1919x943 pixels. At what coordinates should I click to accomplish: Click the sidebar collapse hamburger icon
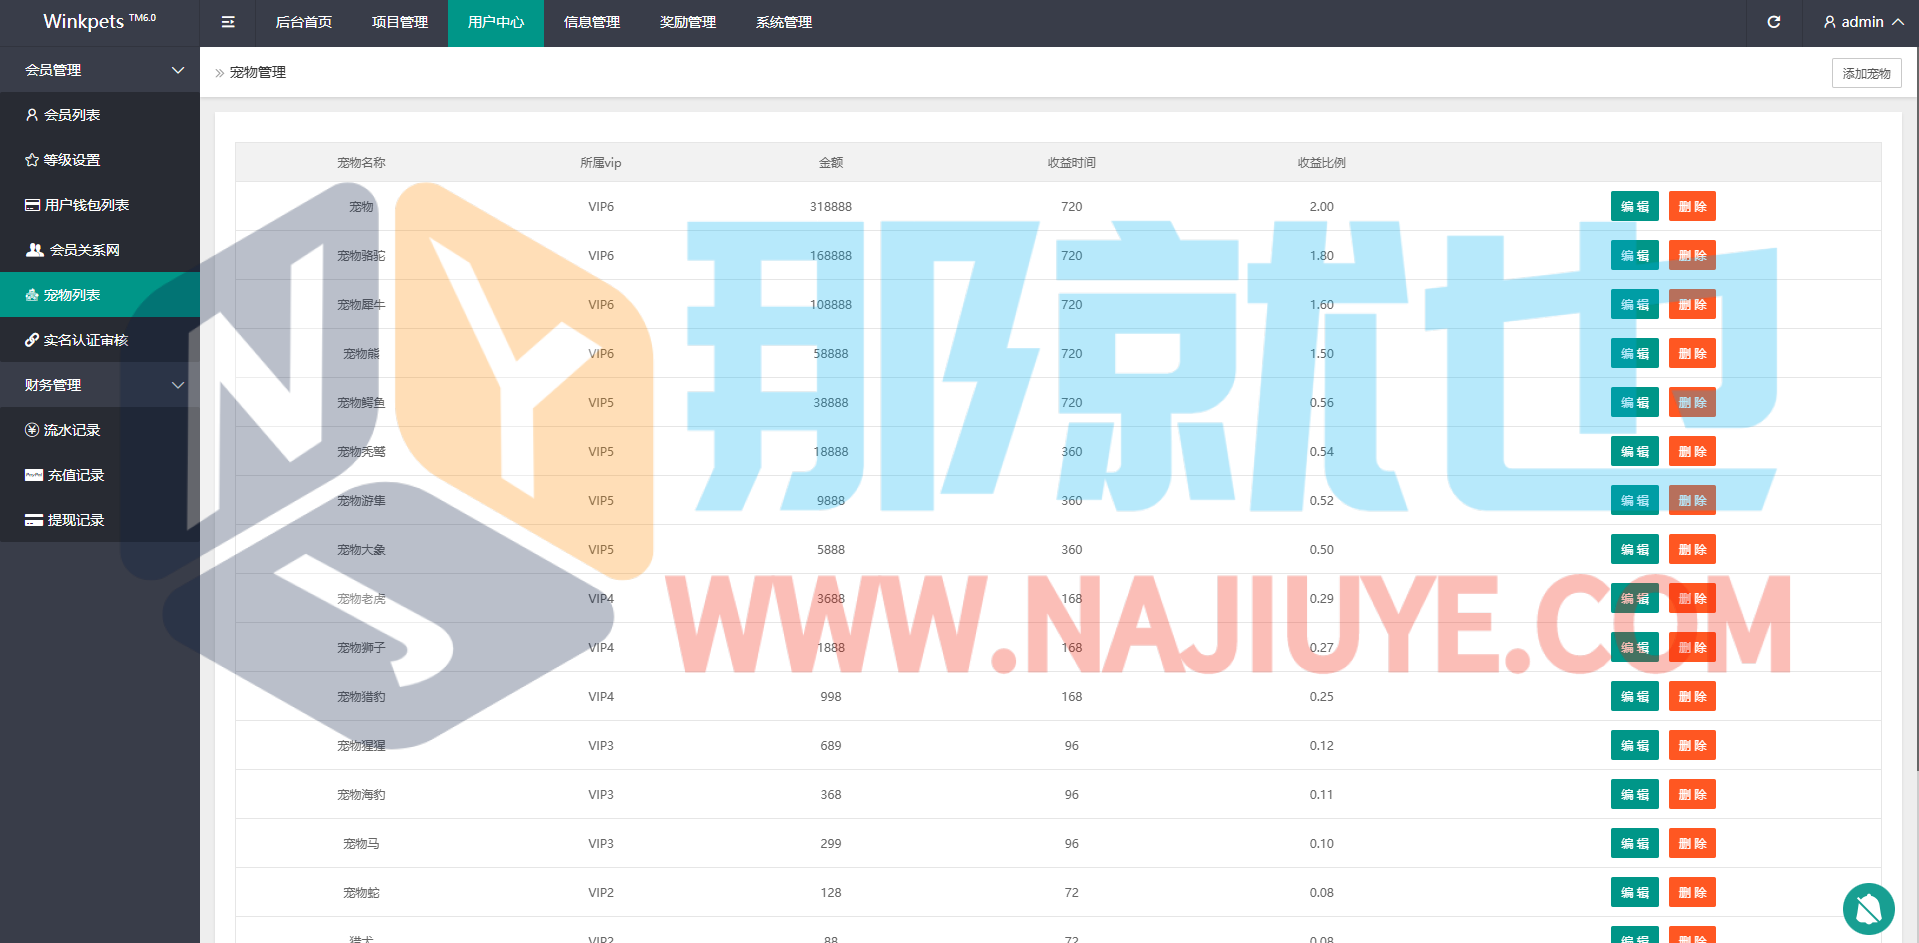pos(228,22)
